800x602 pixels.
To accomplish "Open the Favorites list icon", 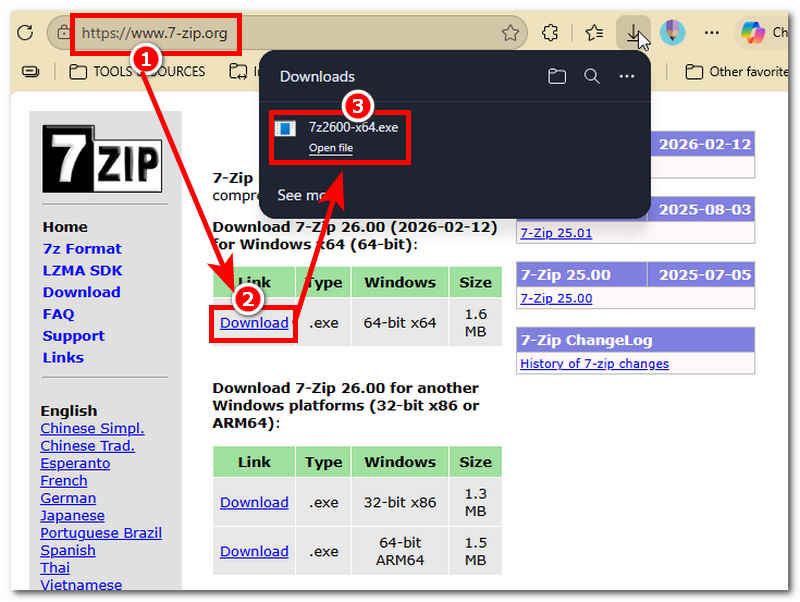I will tap(594, 32).
